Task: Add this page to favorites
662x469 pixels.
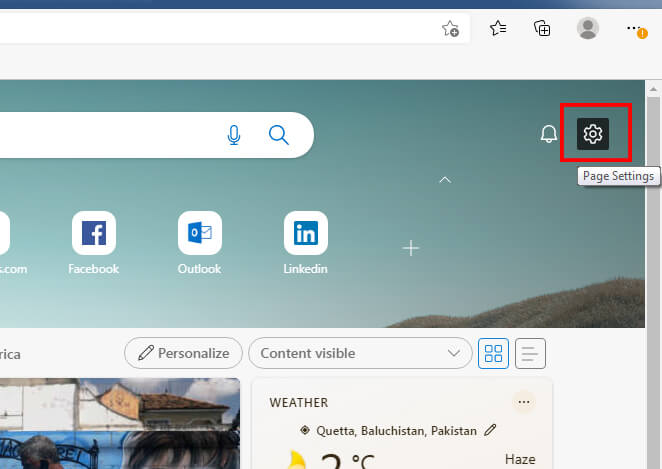Action: coord(451,29)
